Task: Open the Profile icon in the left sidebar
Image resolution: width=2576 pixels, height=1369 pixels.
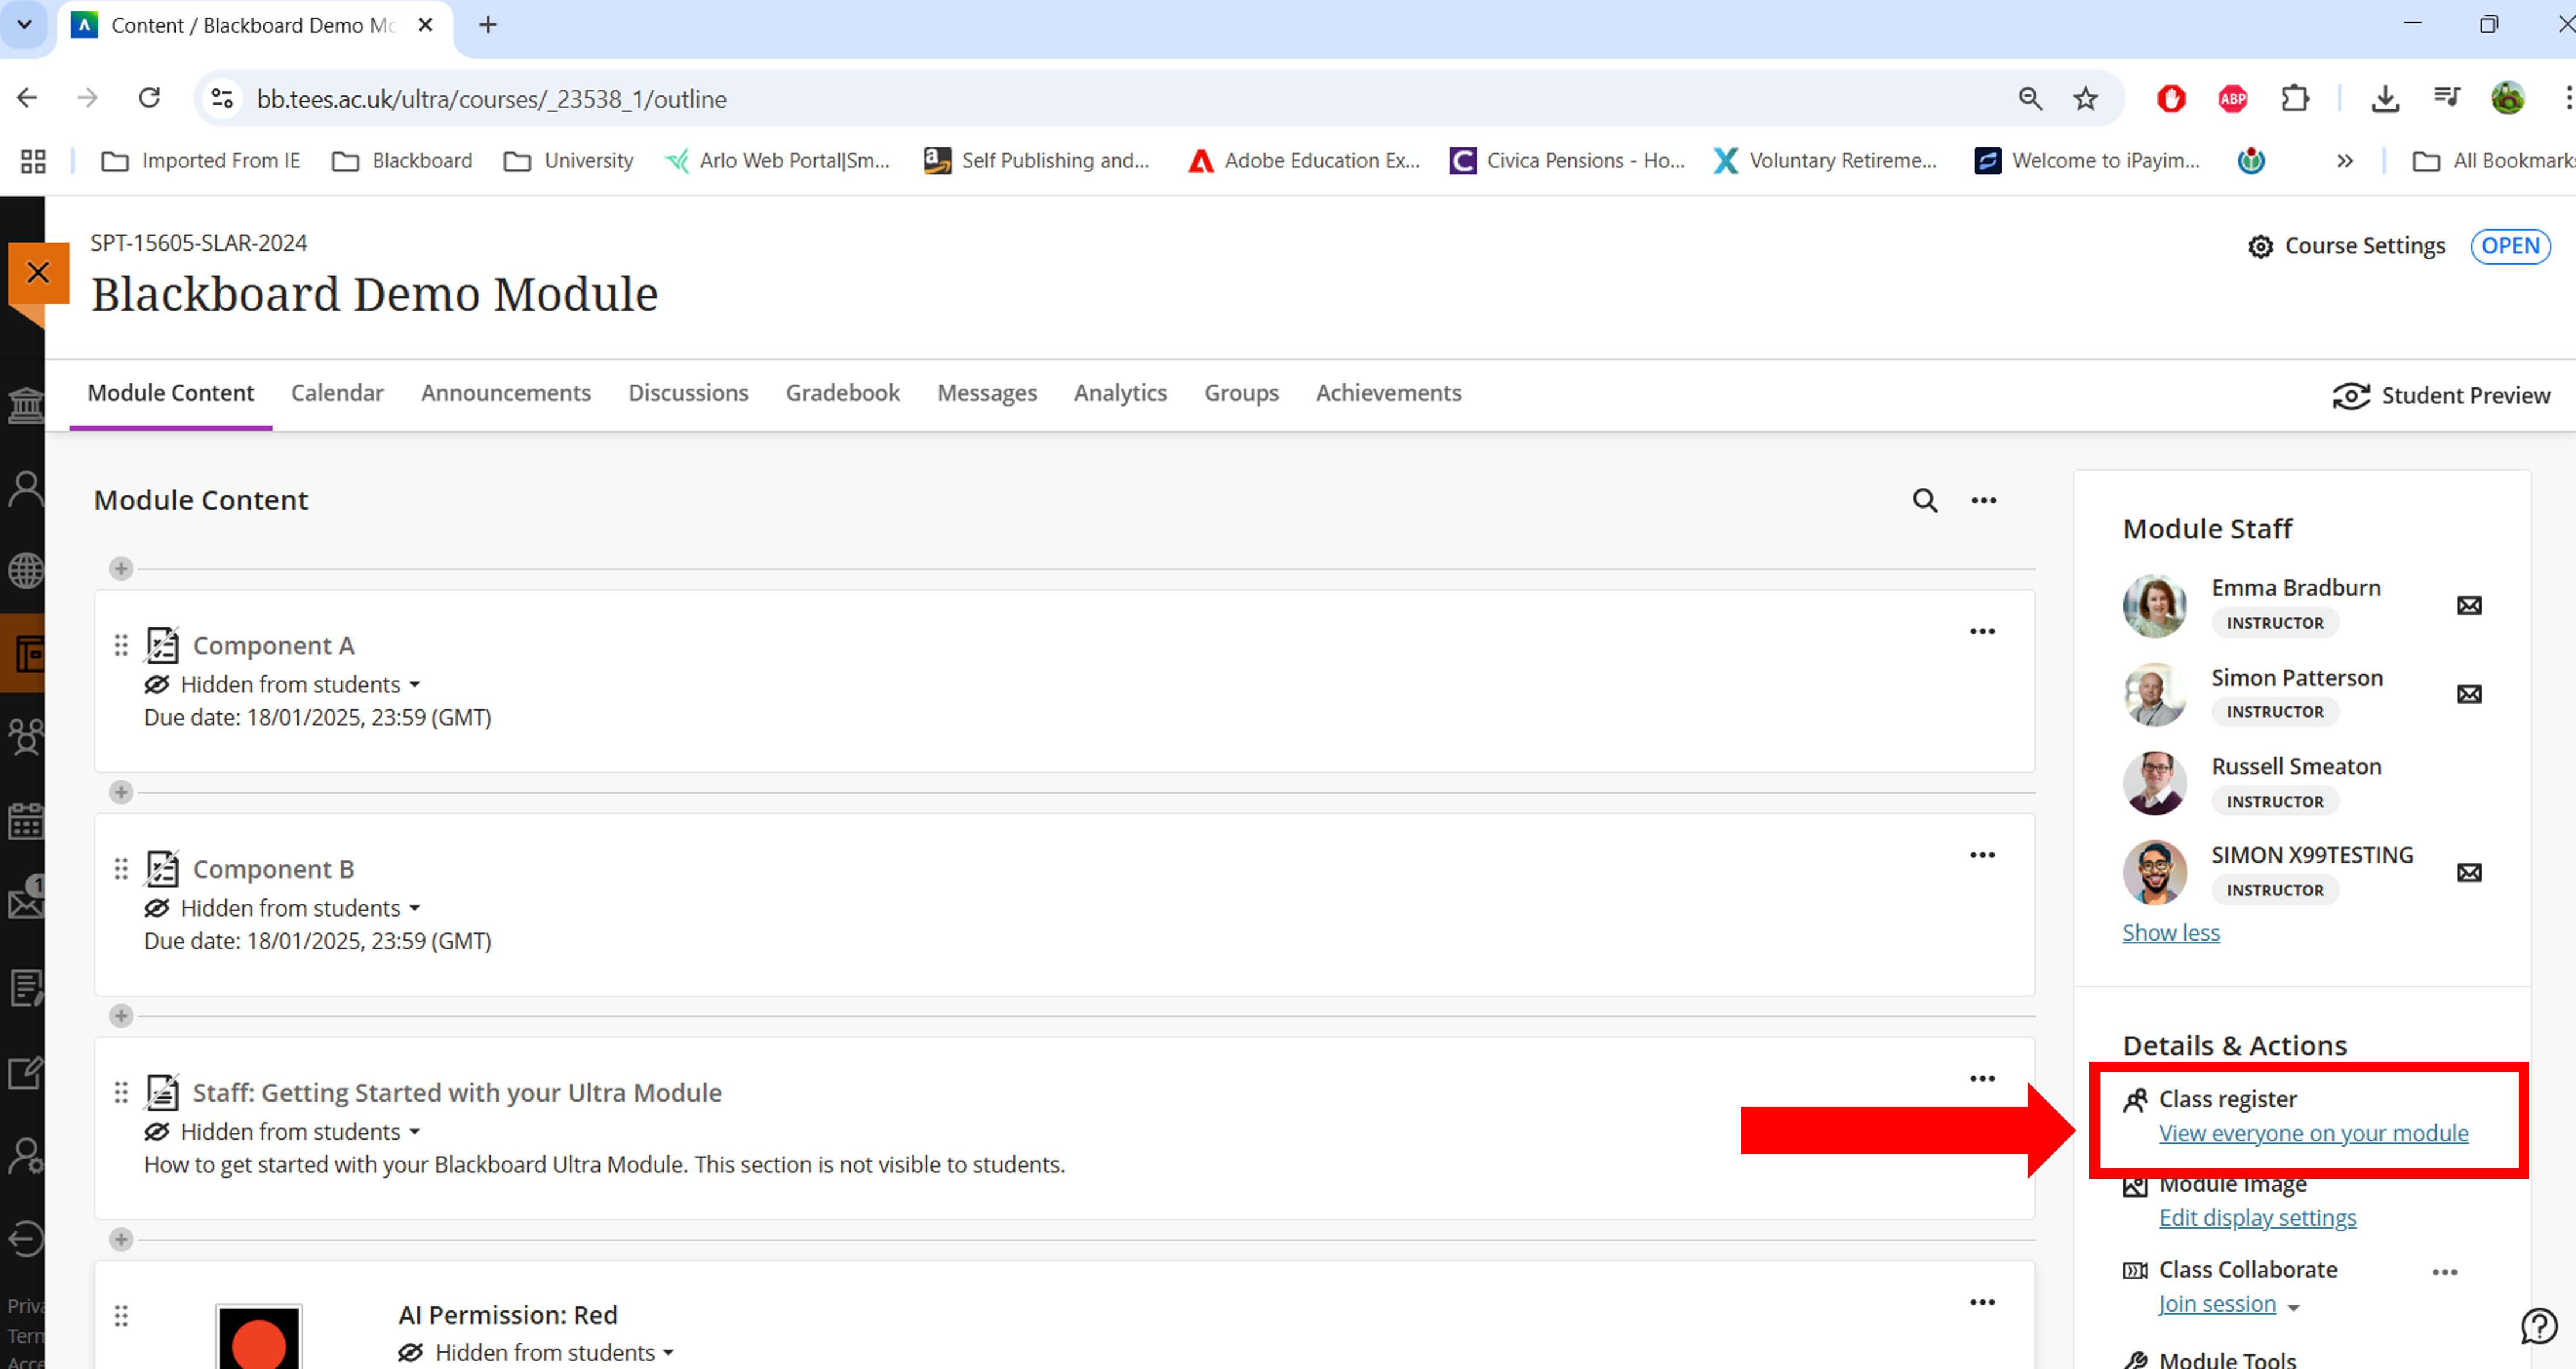Action: [25, 489]
